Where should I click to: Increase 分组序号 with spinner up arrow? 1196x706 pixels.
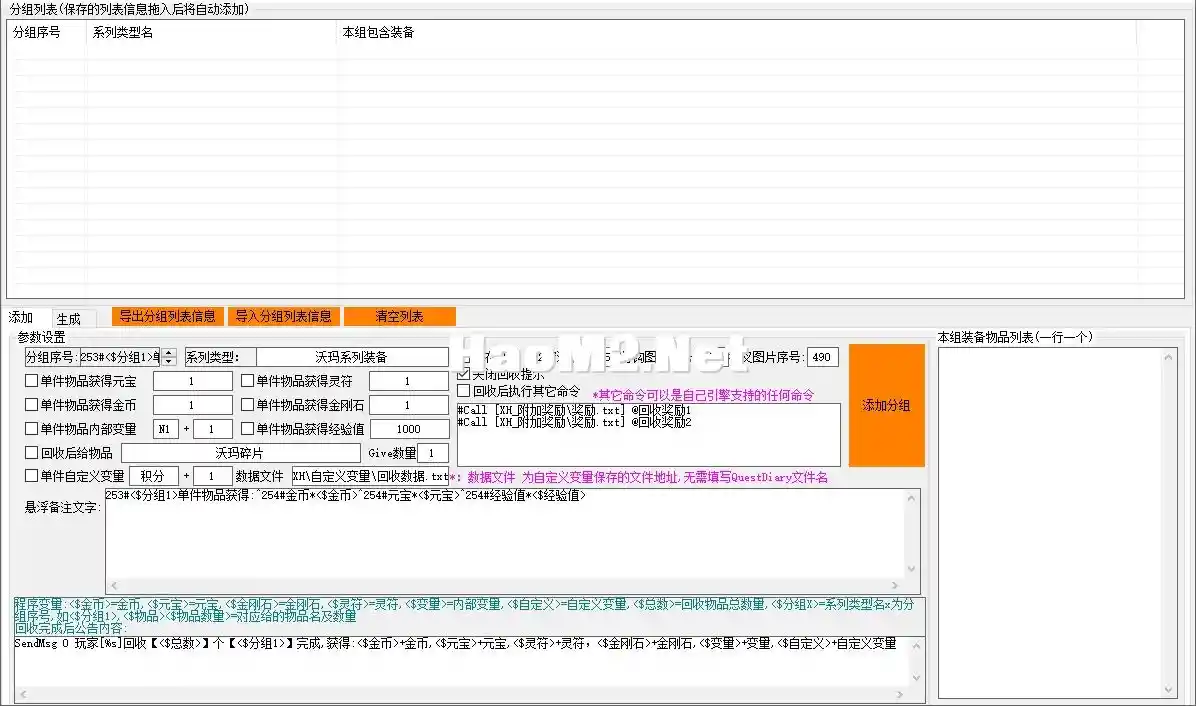click(169, 352)
